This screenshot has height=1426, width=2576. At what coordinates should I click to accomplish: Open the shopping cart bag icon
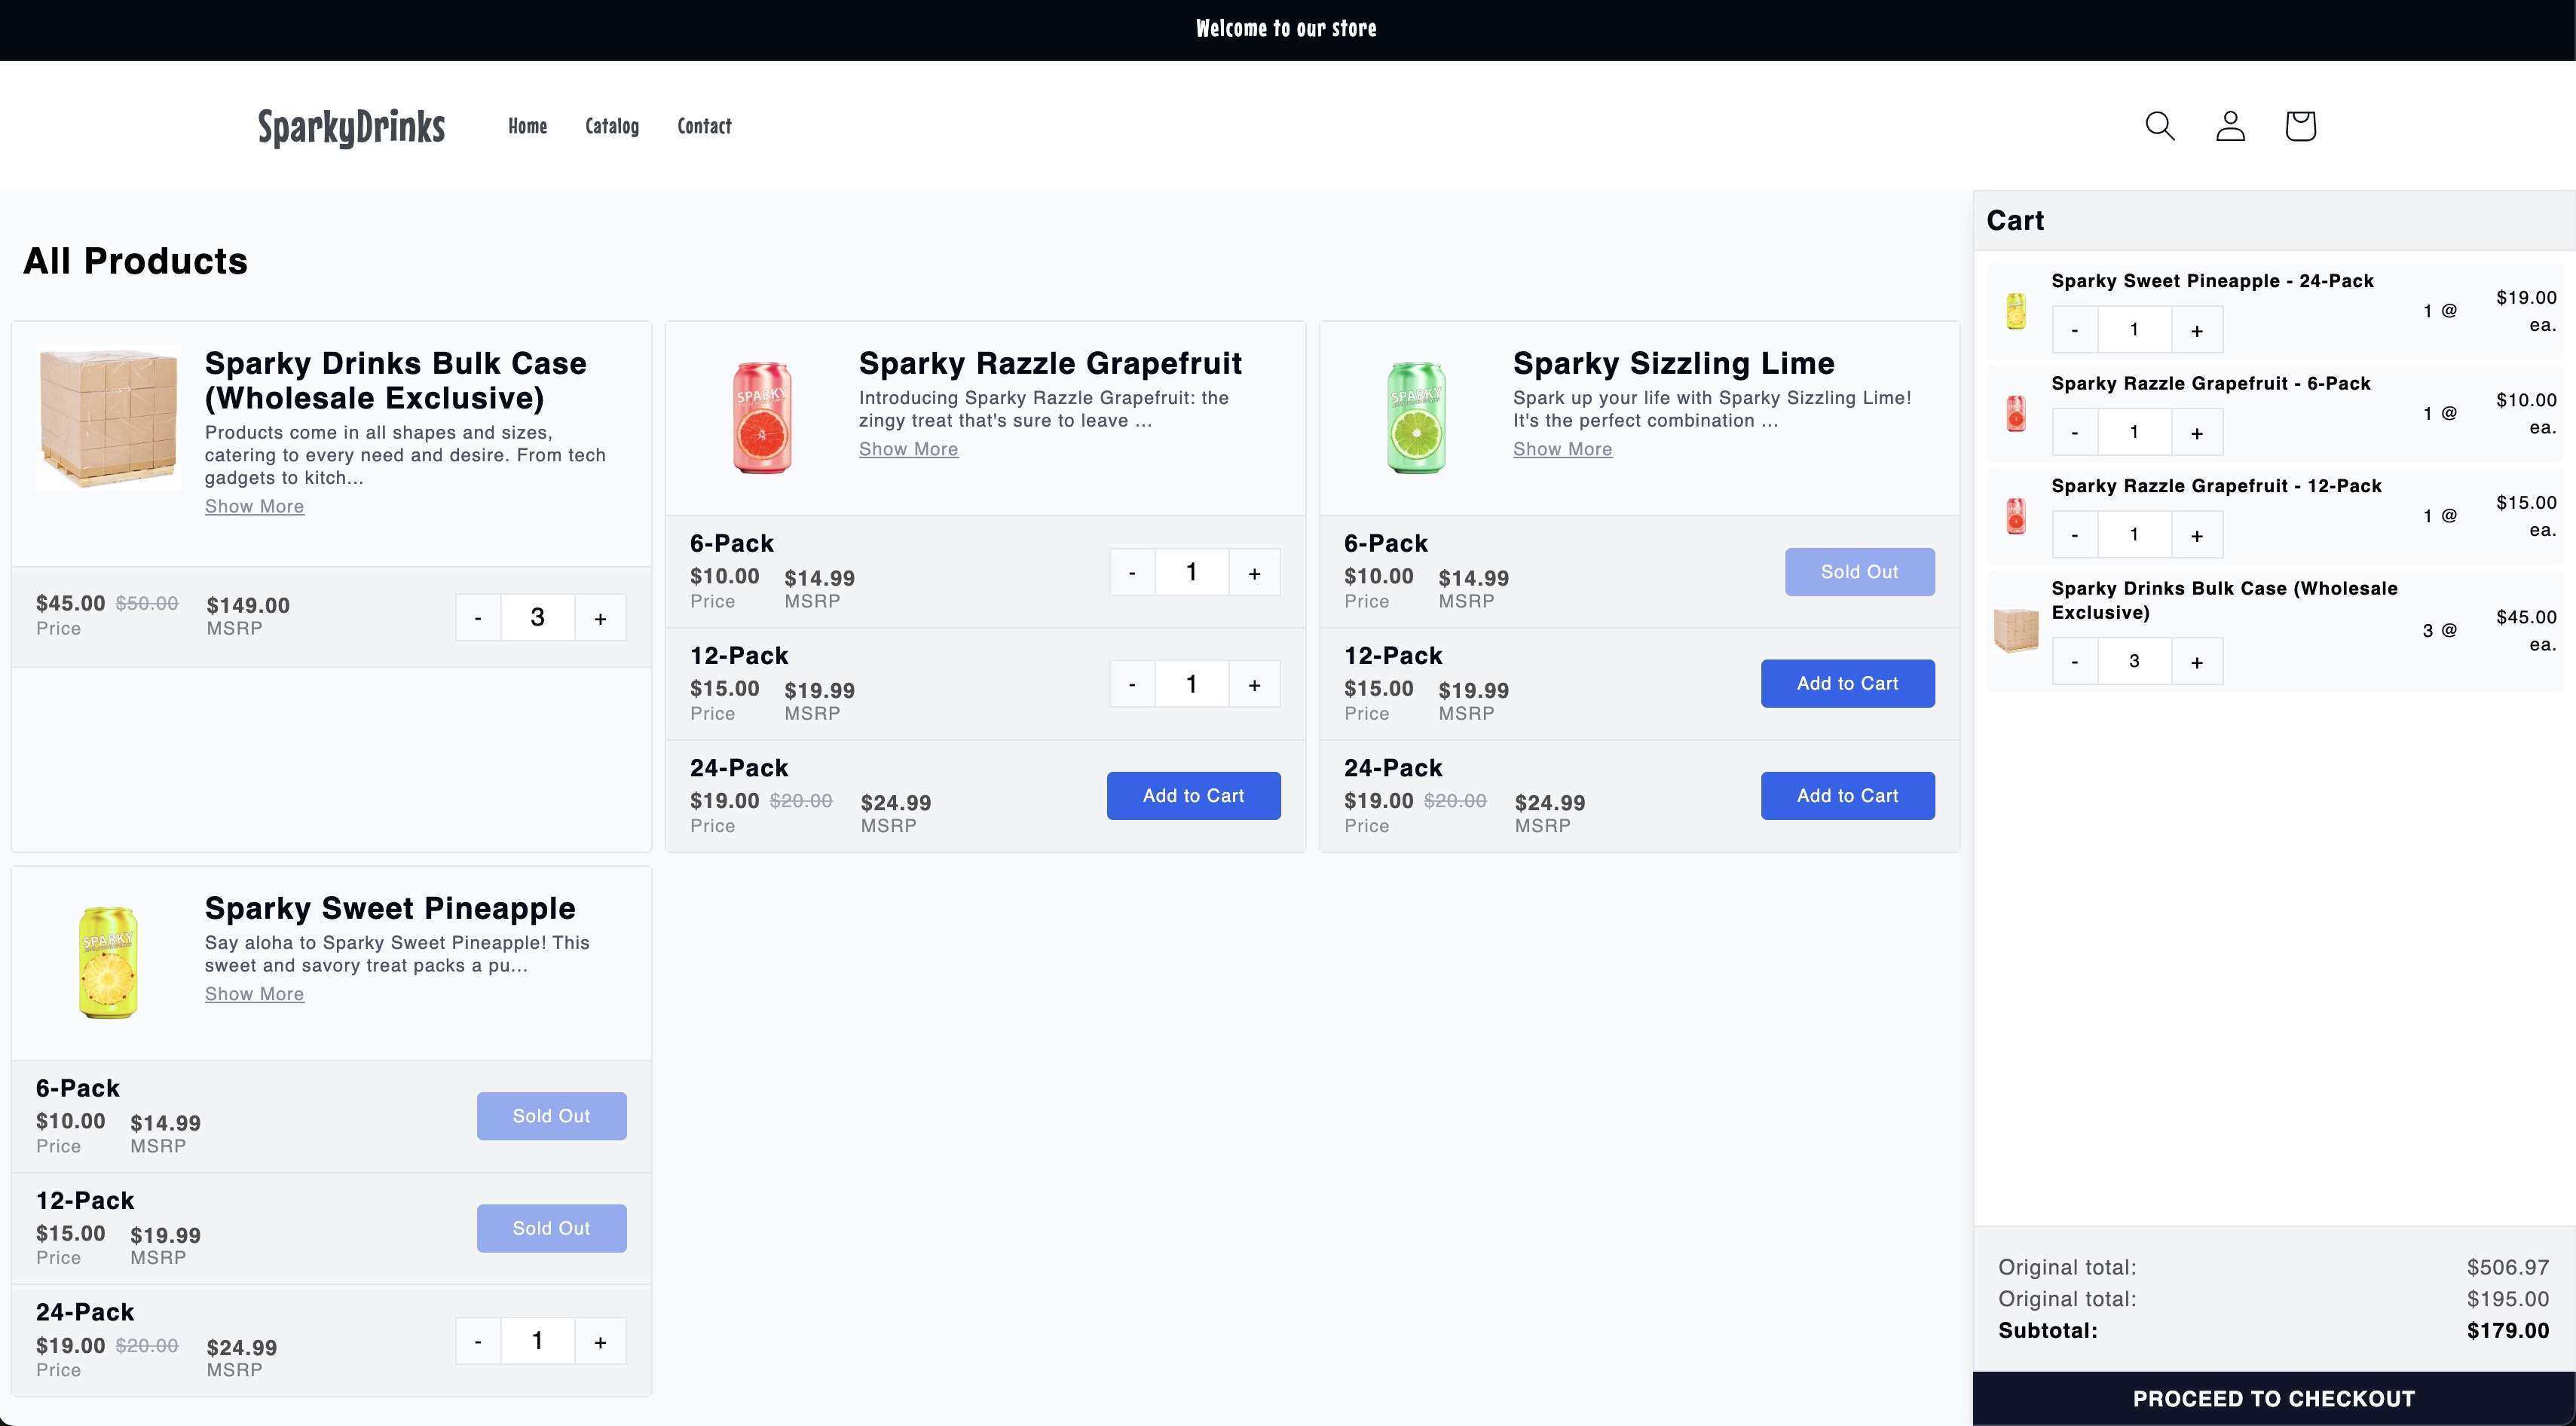[x=2300, y=125]
